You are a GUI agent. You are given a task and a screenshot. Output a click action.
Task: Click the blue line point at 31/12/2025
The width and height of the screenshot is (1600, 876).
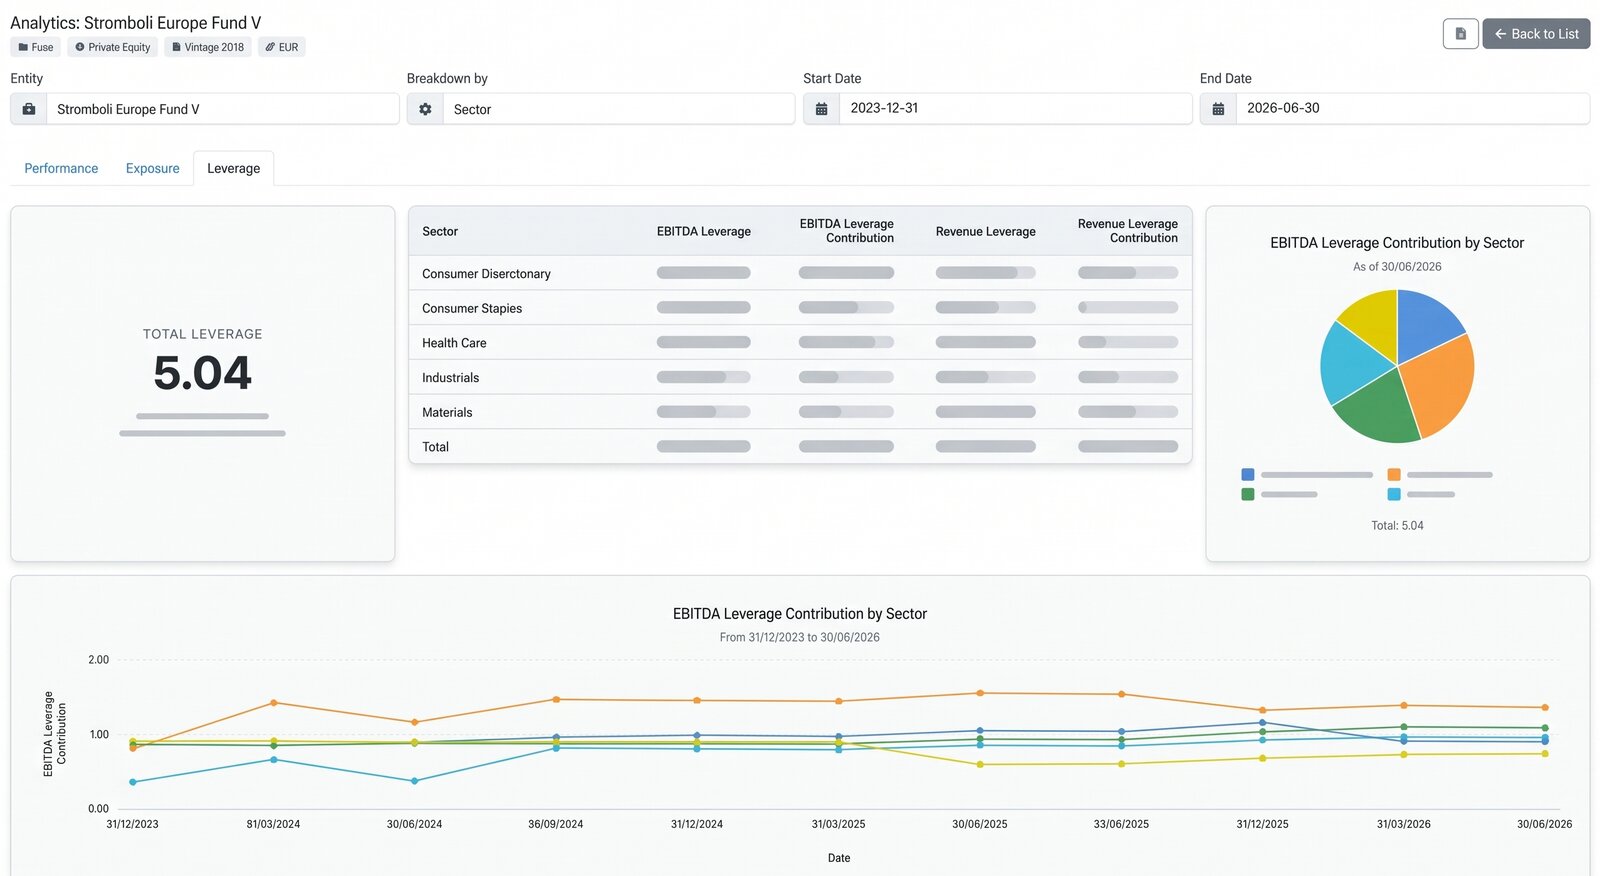(1262, 722)
